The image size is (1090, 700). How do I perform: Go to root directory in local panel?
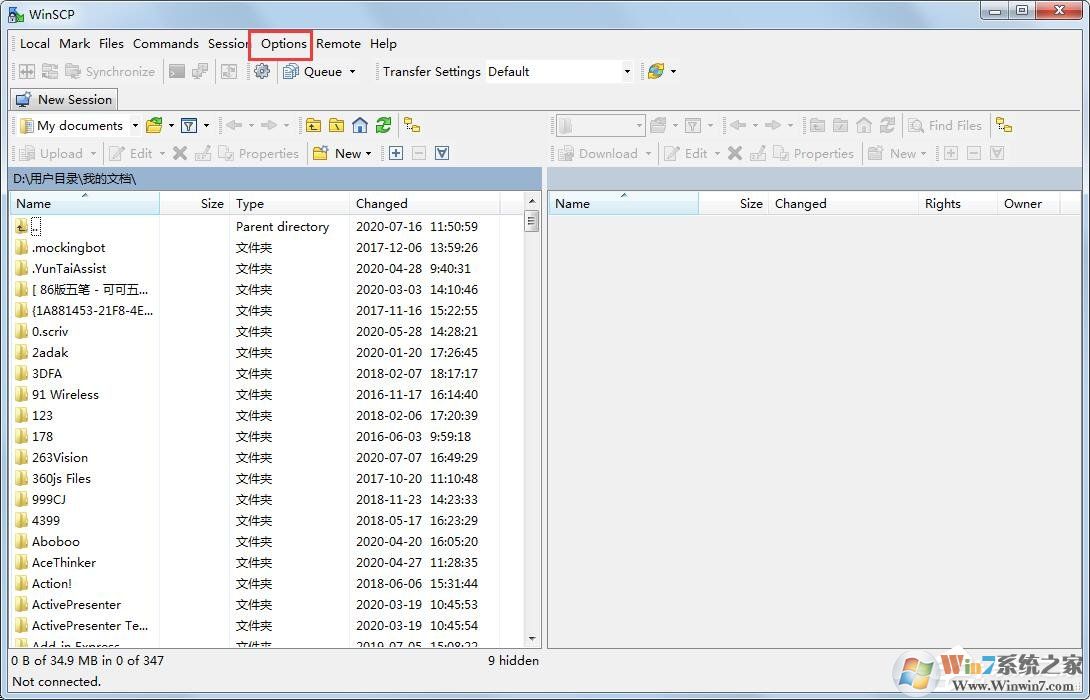[337, 126]
